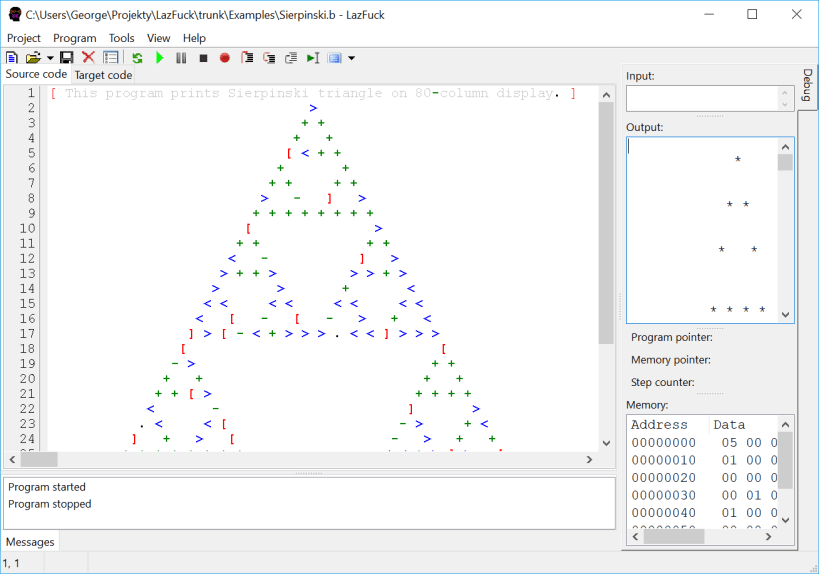Switch to the Target code tab

click(x=103, y=75)
